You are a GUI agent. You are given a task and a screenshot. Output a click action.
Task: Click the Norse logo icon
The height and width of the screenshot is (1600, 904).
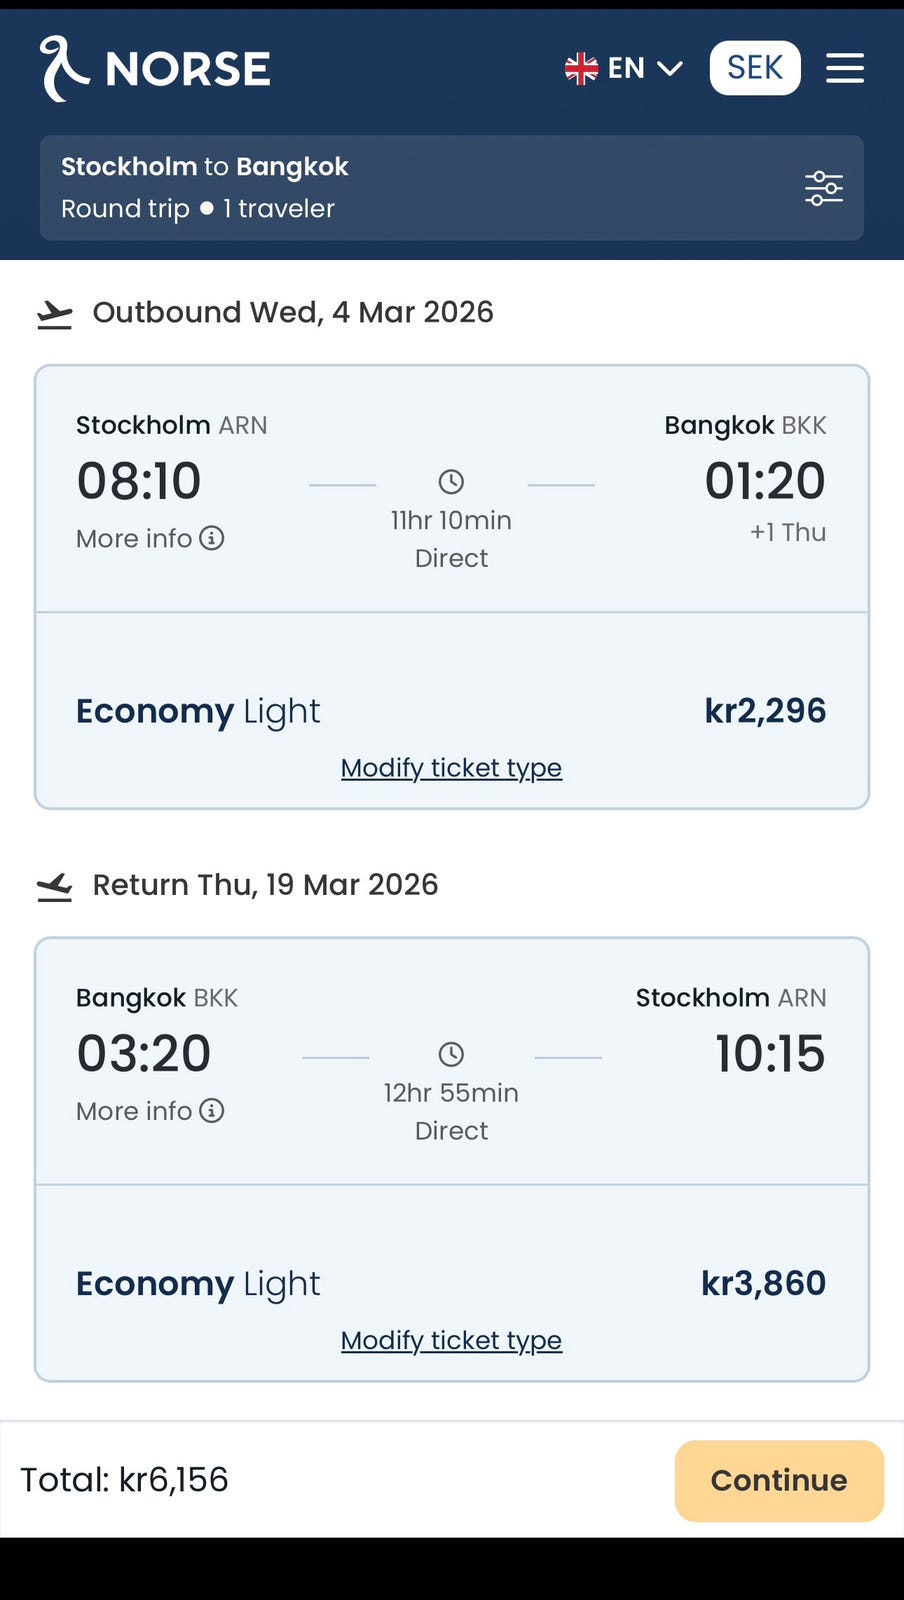(x=64, y=68)
